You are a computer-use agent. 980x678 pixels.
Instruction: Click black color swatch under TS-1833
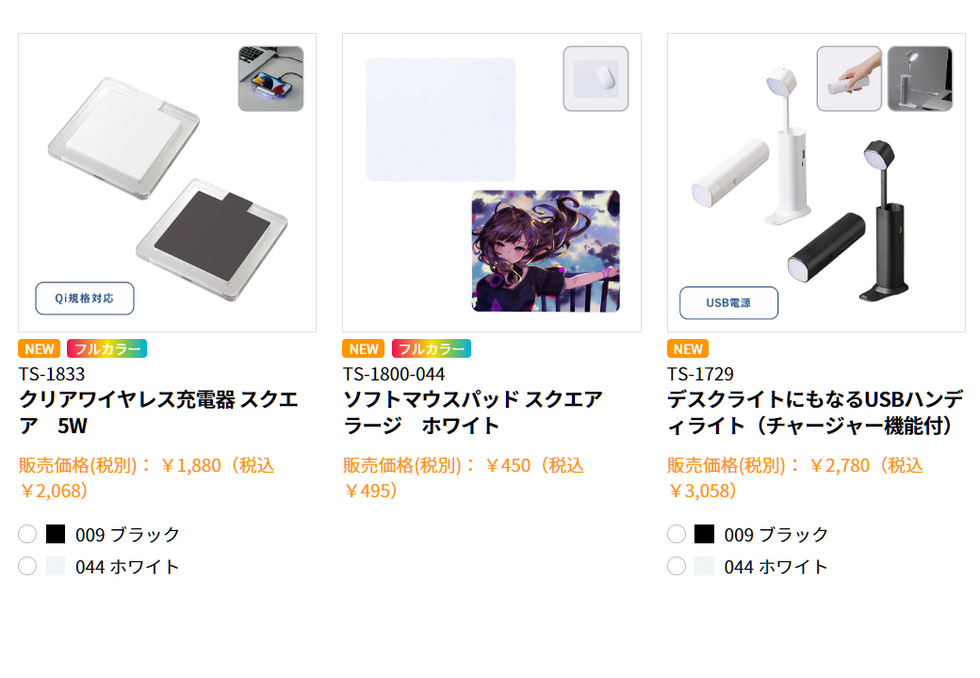point(56,534)
